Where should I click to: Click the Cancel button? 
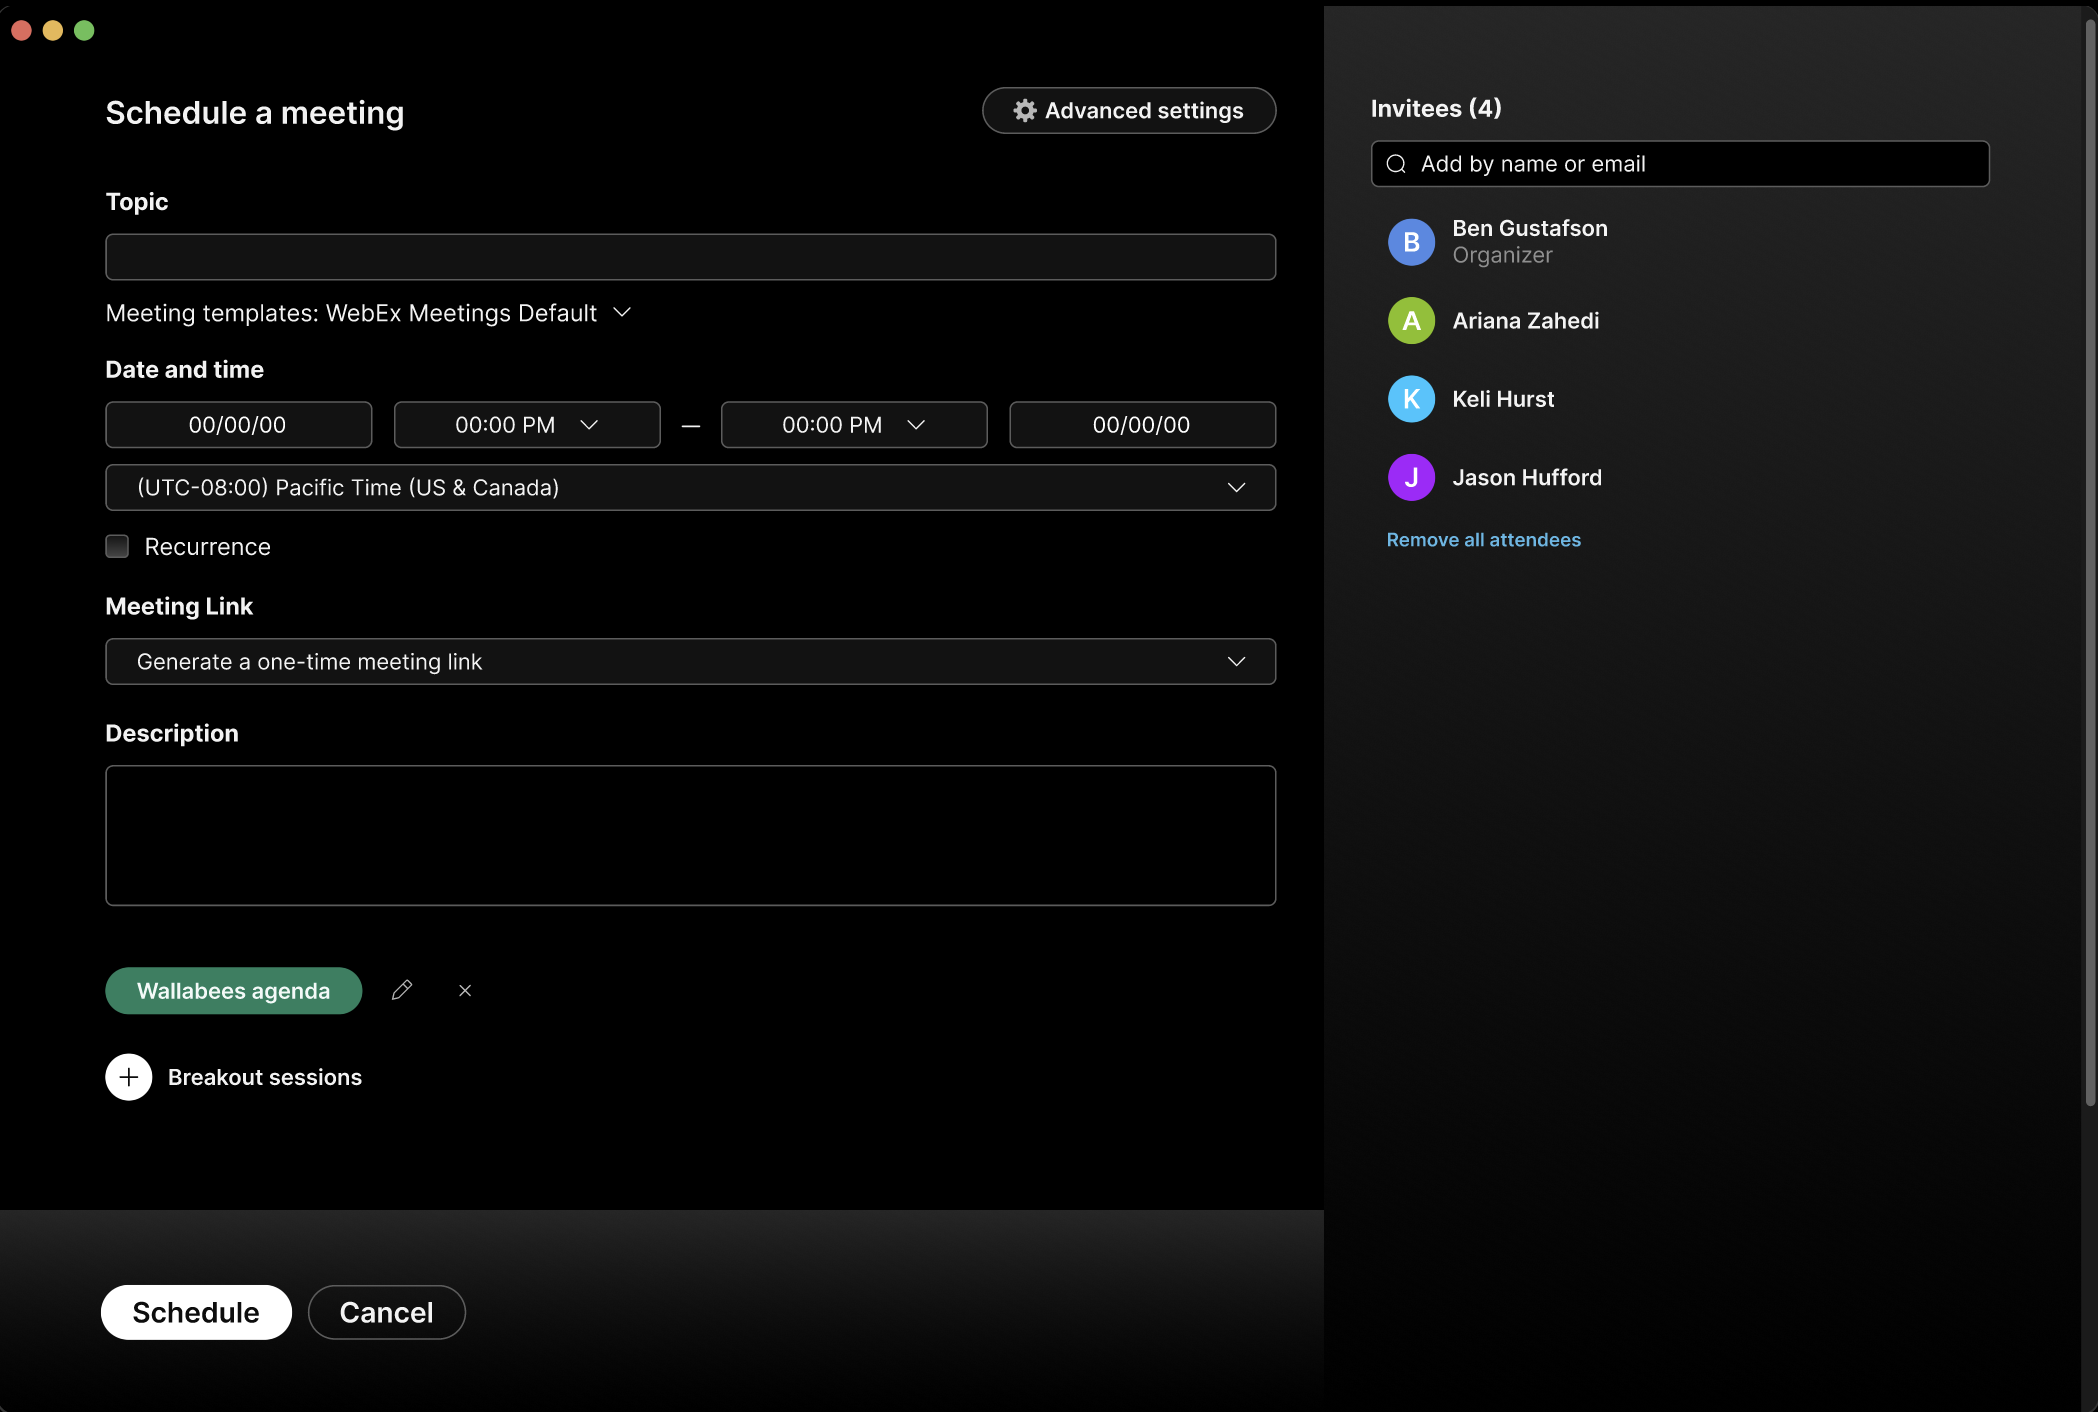click(386, 1312)
